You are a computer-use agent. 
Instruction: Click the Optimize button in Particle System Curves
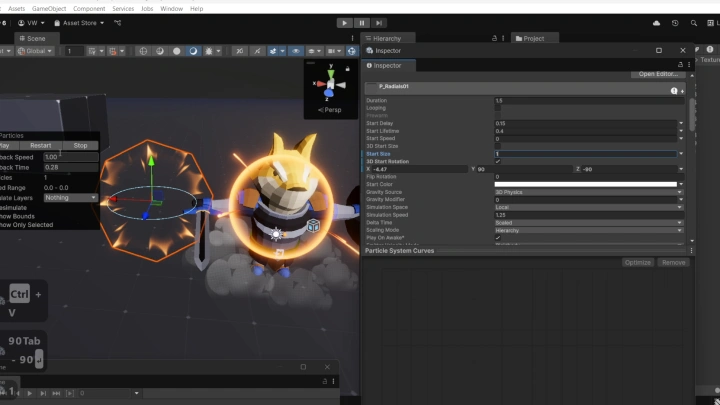(x=638, y=263)
